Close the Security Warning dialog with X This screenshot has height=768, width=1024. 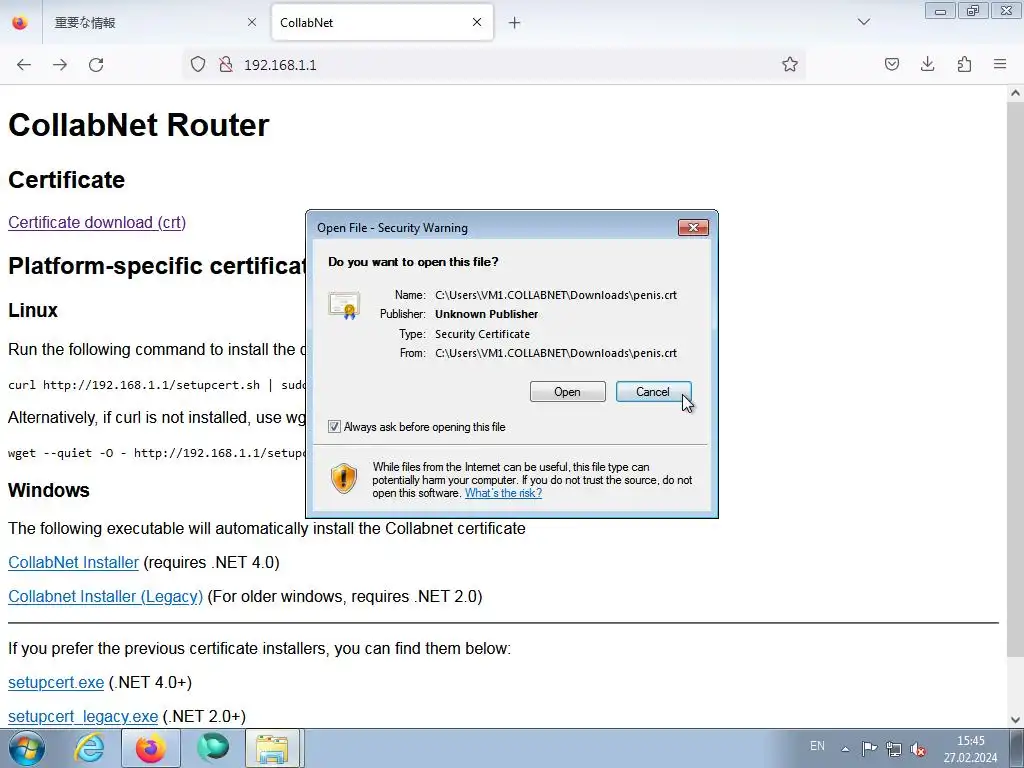coord(694,227)
